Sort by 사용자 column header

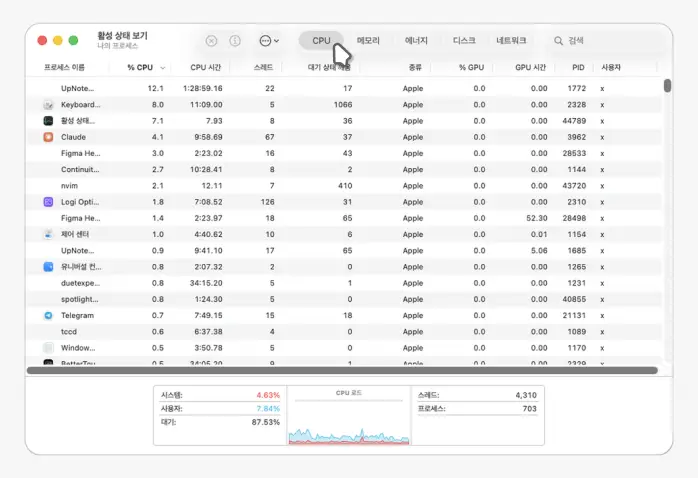tap(611, 67)
